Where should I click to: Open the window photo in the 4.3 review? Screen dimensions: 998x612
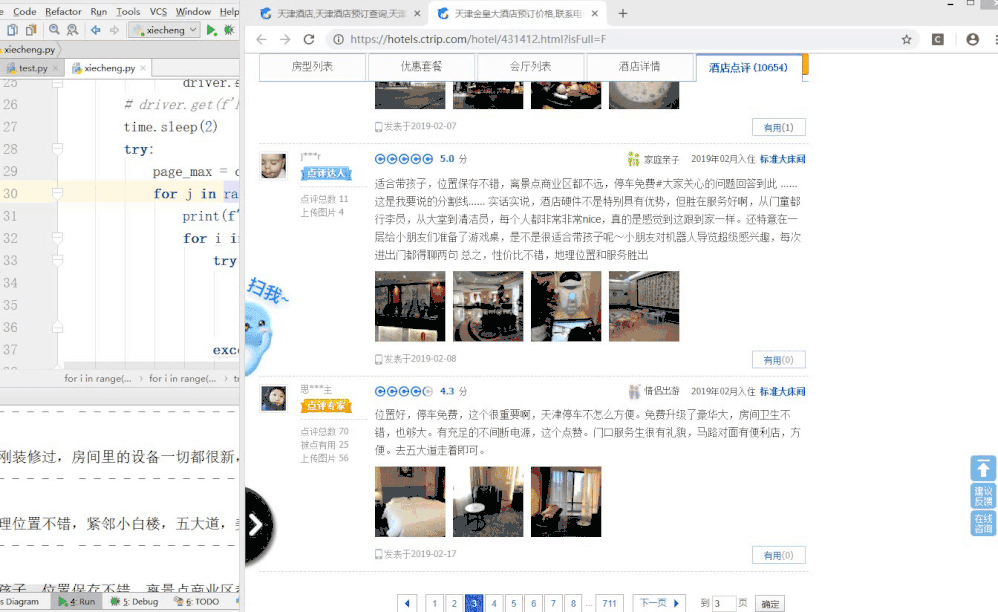tap(566, 502)
